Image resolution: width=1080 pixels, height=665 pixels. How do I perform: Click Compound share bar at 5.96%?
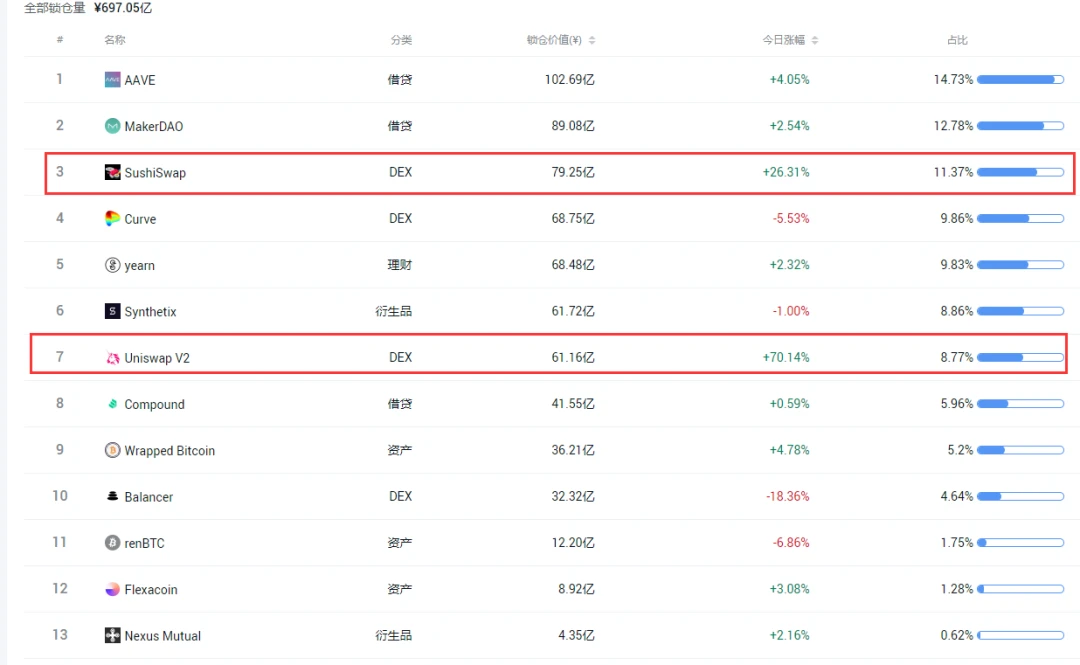[1020, 404]
